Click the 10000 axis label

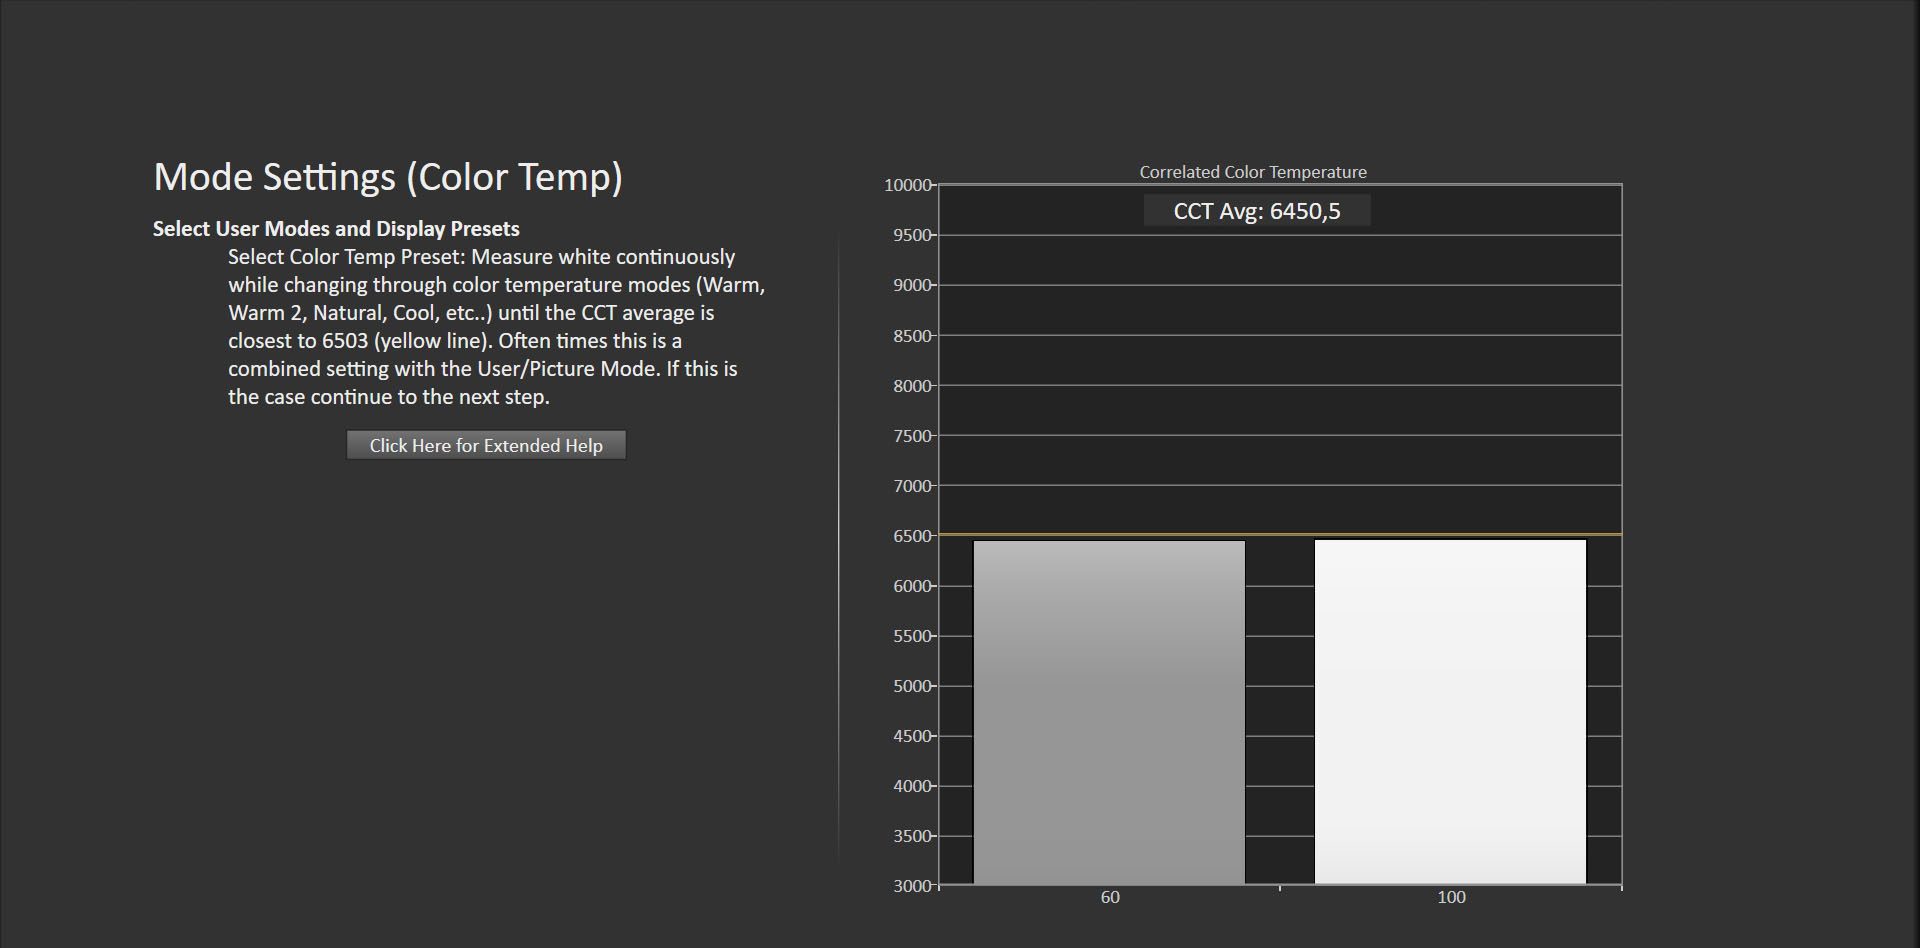908,185
